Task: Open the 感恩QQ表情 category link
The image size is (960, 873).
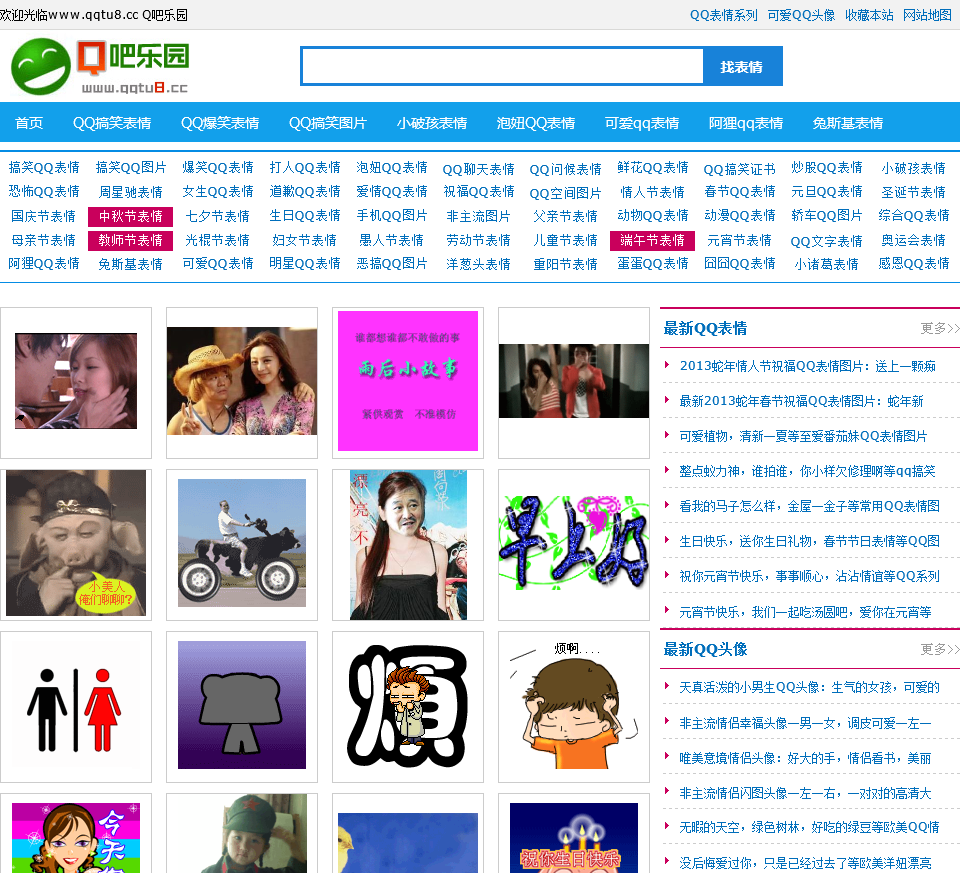Action: pyautogui.click(x=913, y=264)
